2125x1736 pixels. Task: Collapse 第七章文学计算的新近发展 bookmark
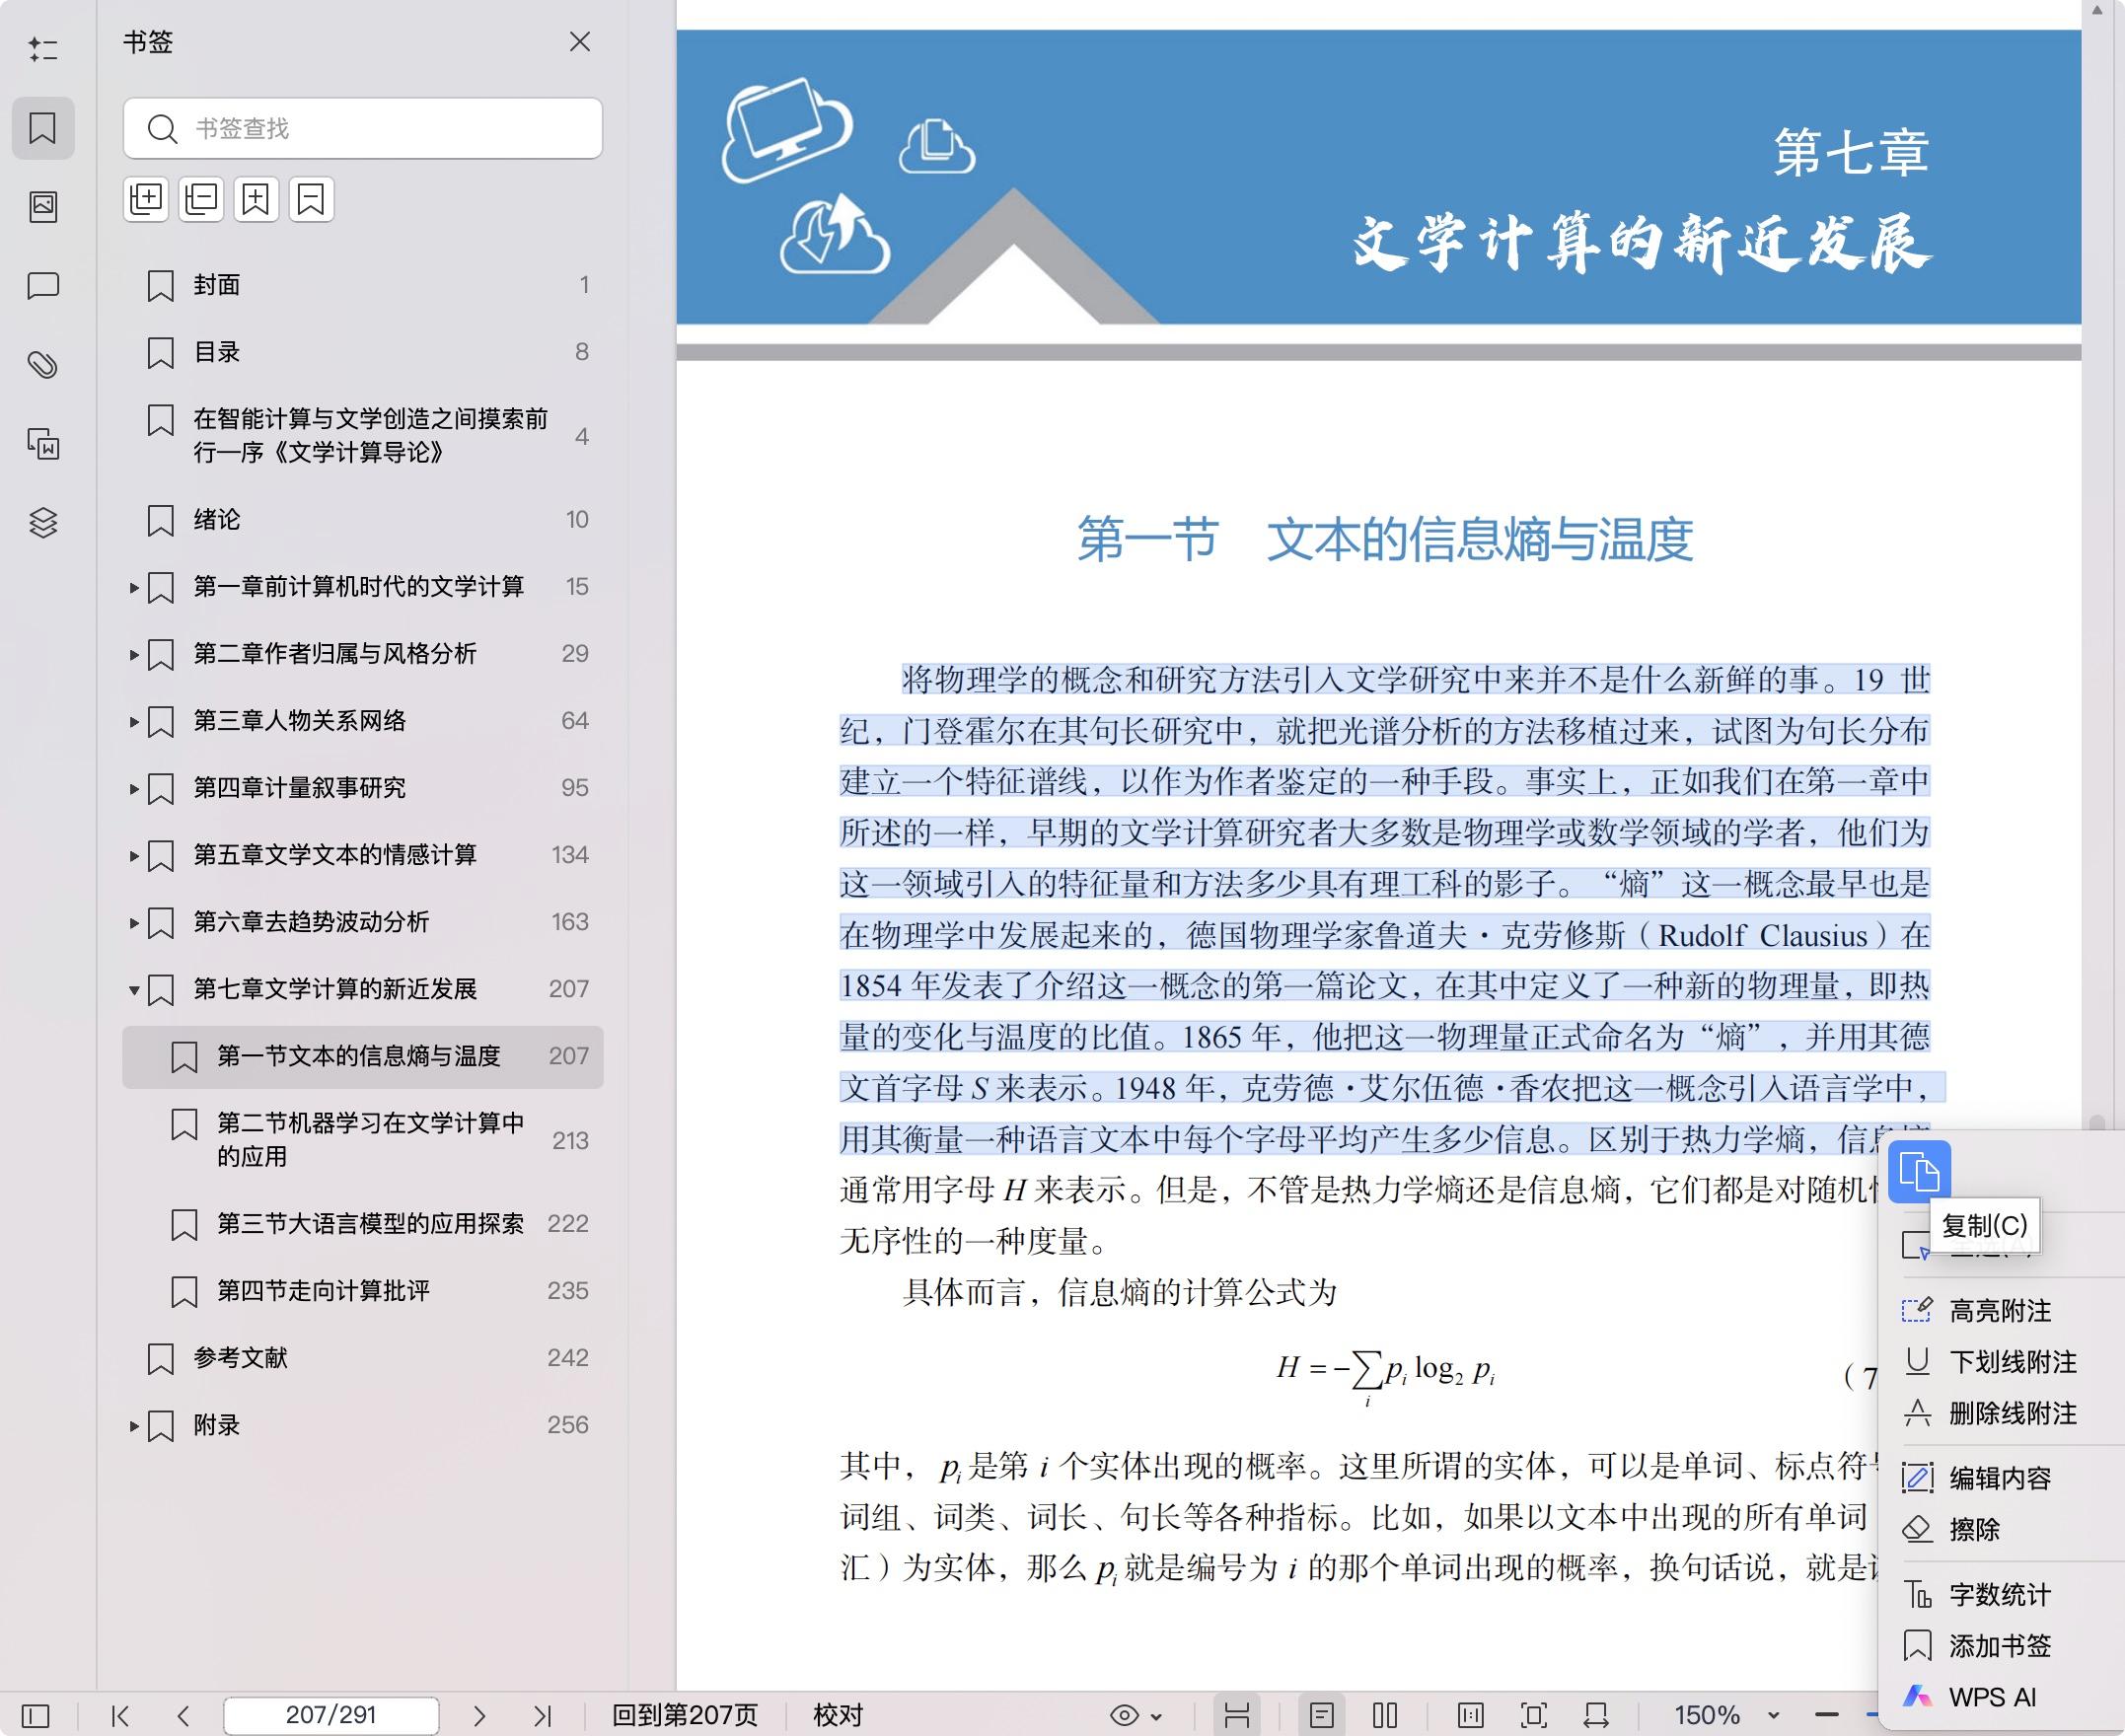tap(134, 990)
